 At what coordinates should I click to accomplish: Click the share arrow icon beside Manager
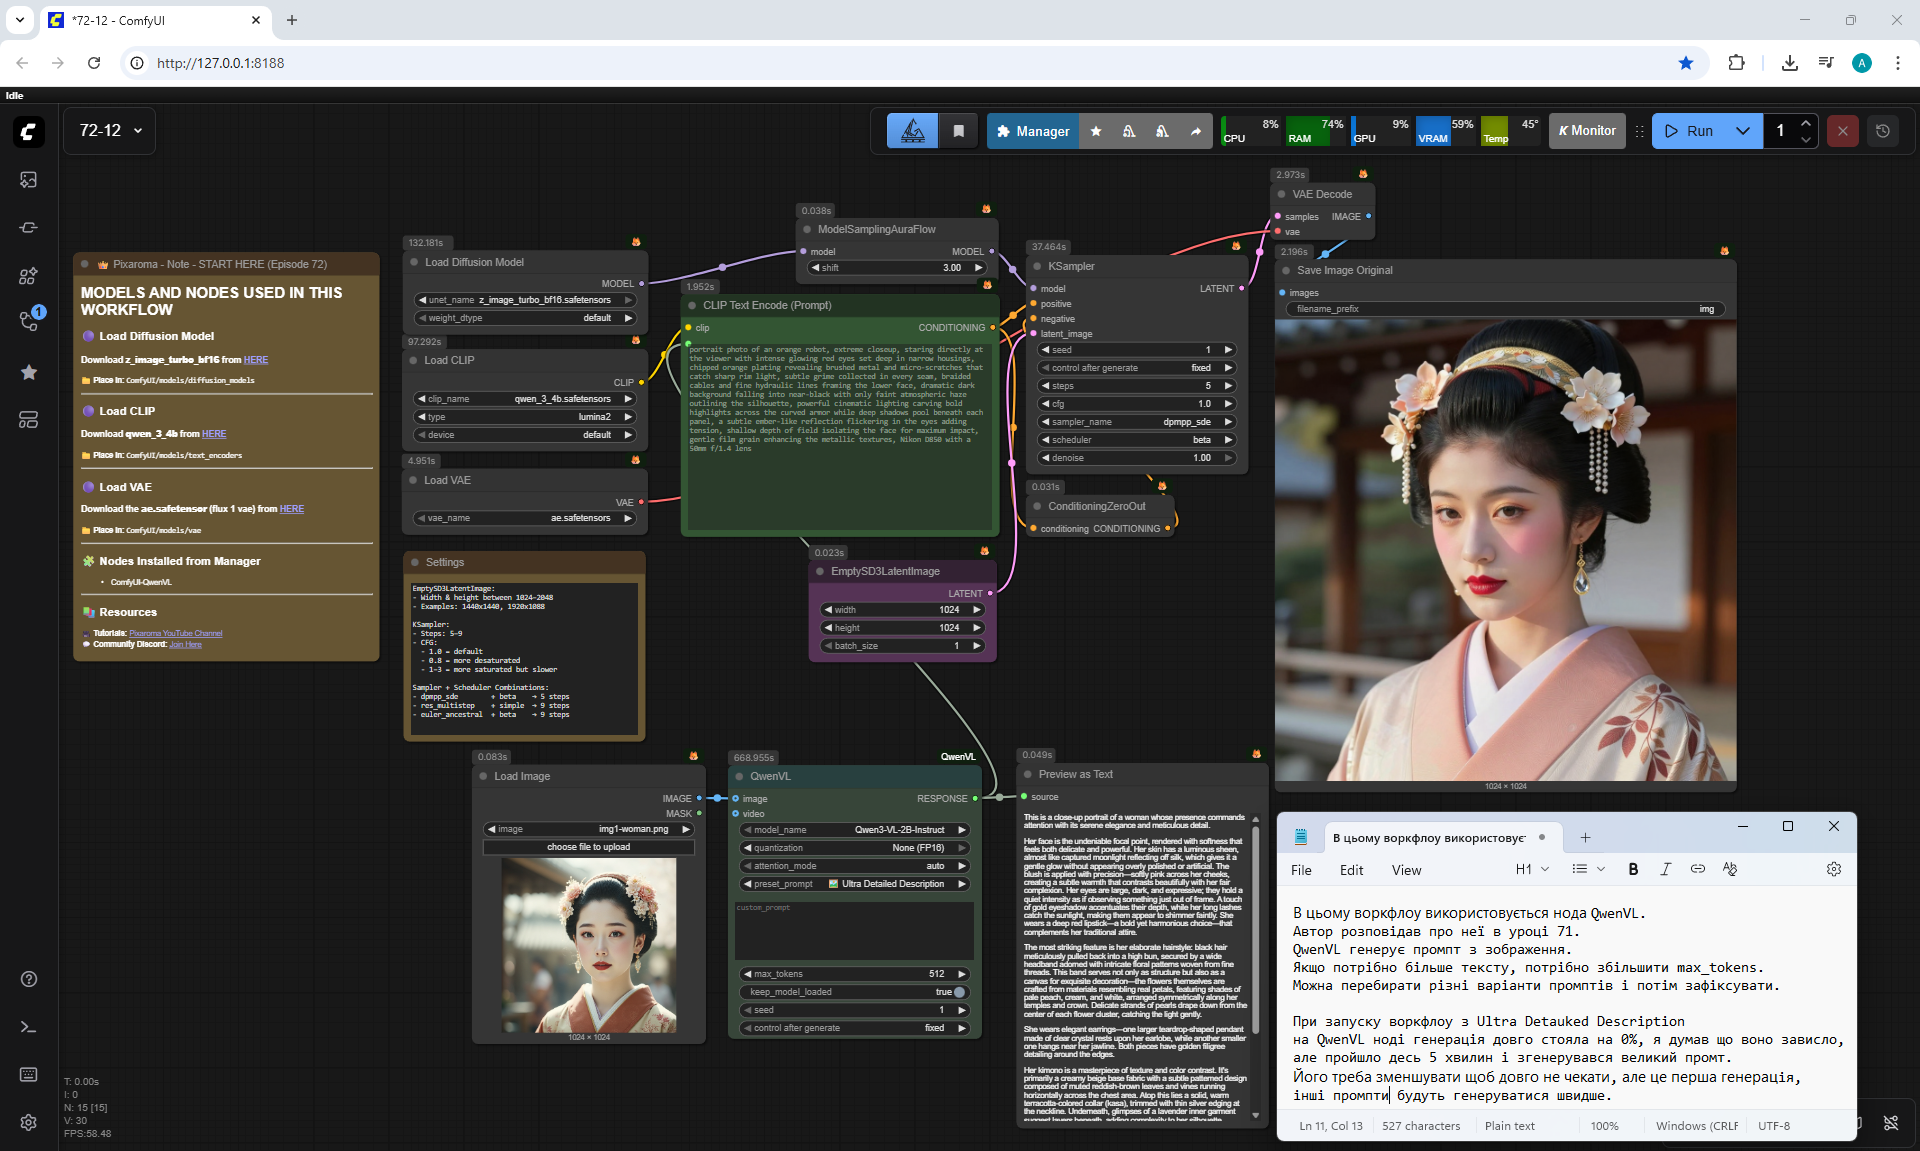coord(1196,131)
